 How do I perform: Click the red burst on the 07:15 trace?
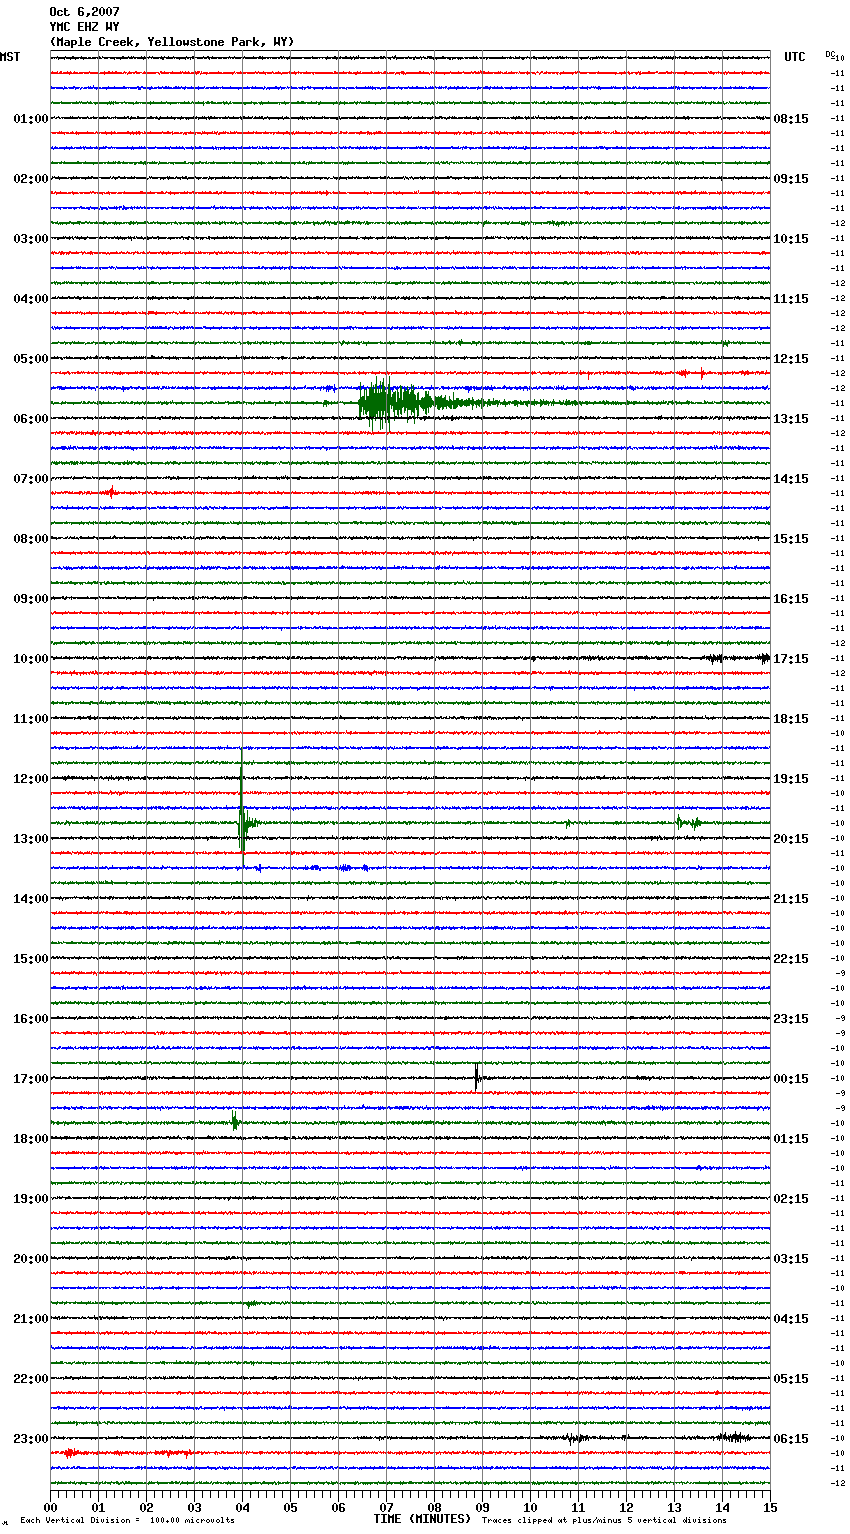110,492
